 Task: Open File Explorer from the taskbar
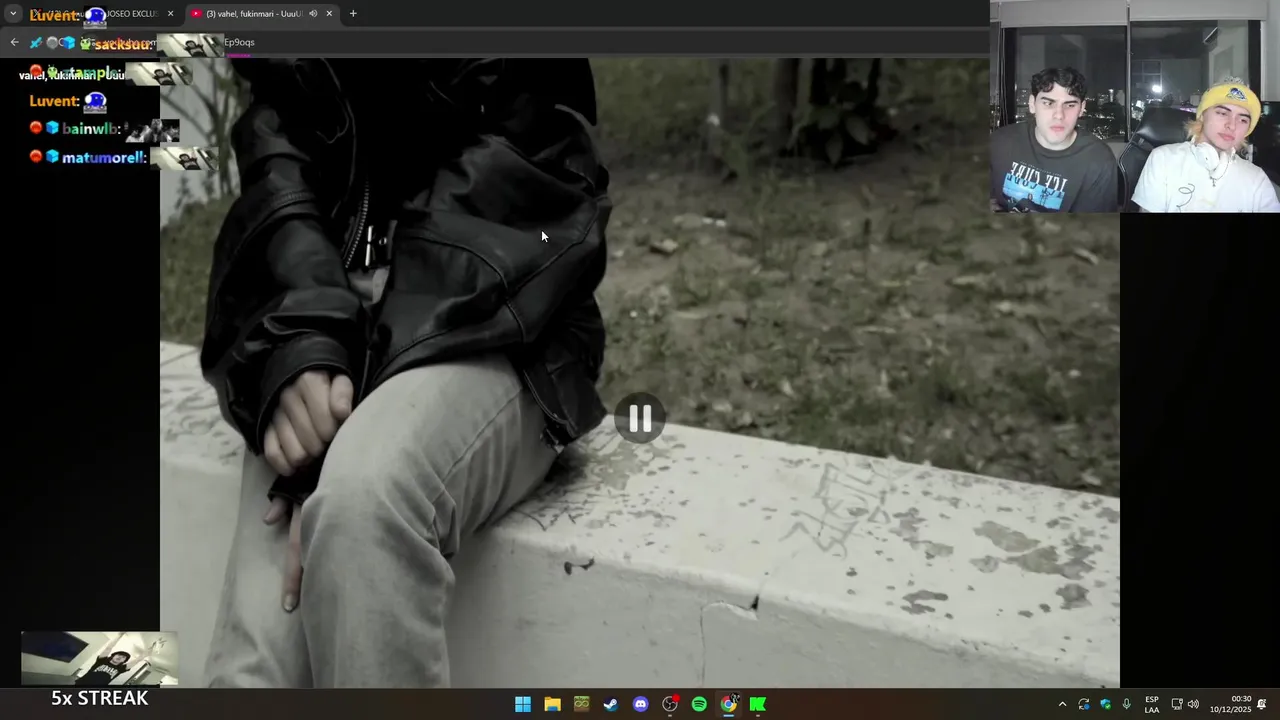[x=552, y=704]
